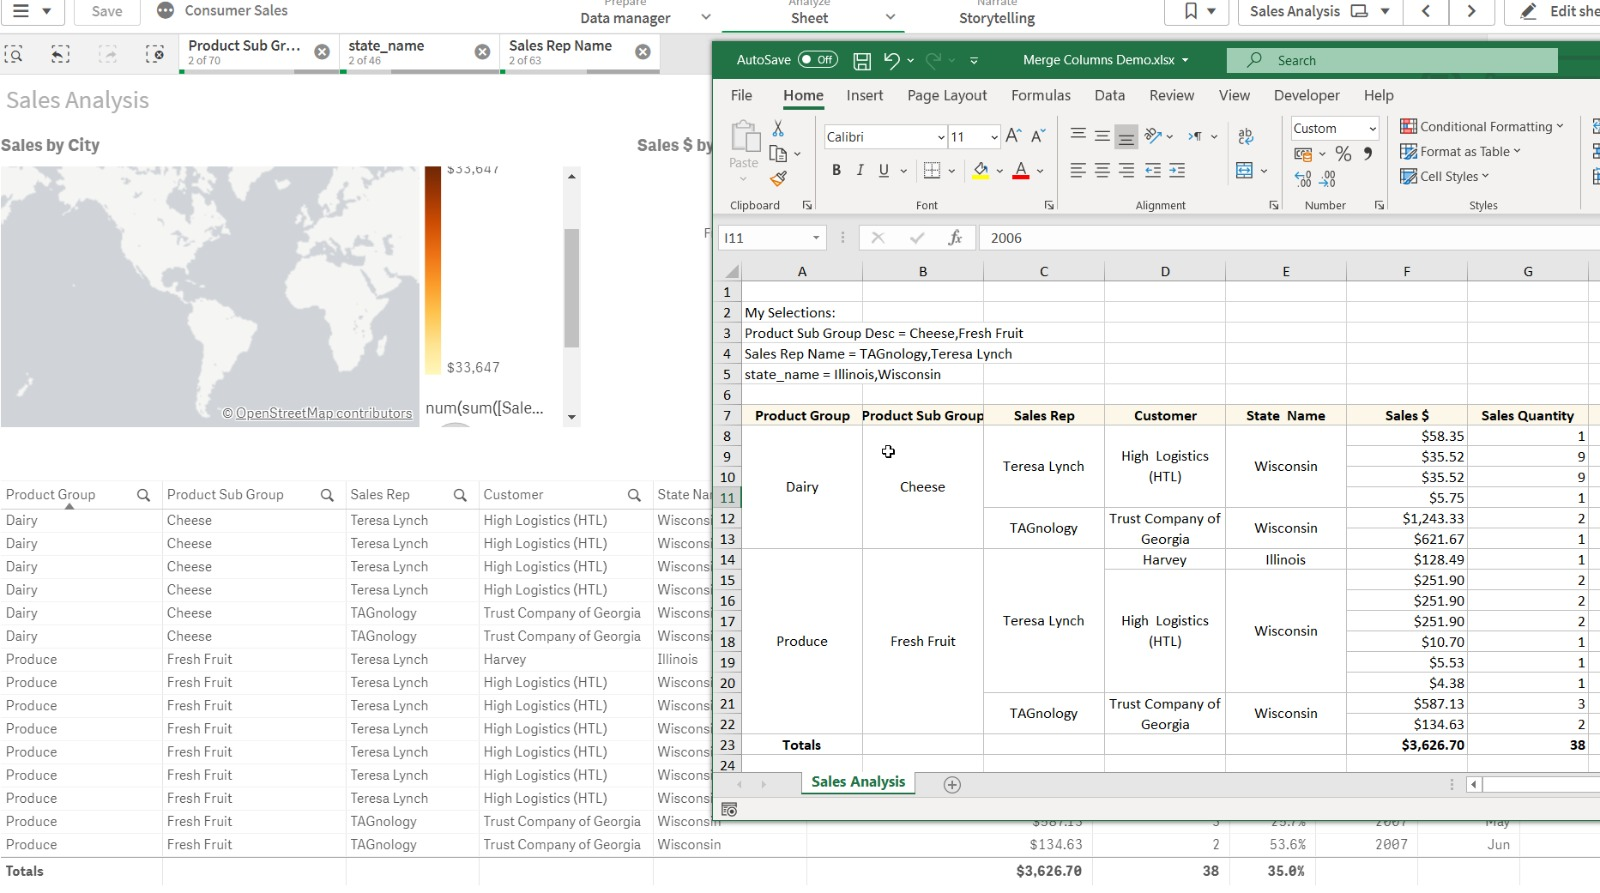Expand the Custom number format dropdown

[x=1372, y=129]
